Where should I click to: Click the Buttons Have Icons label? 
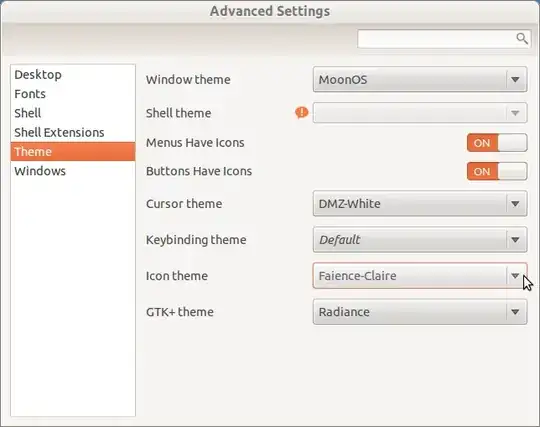click(199, 171)
